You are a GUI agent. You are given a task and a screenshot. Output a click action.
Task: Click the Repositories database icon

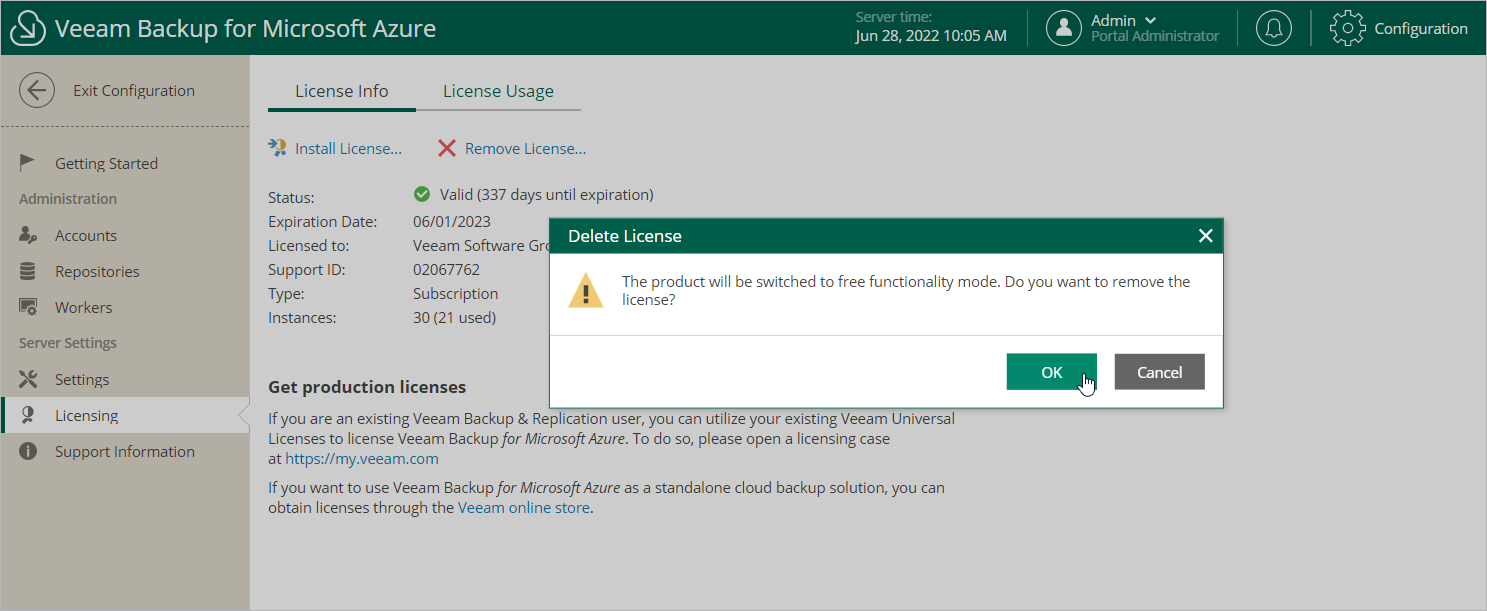[x=28, y=271]
